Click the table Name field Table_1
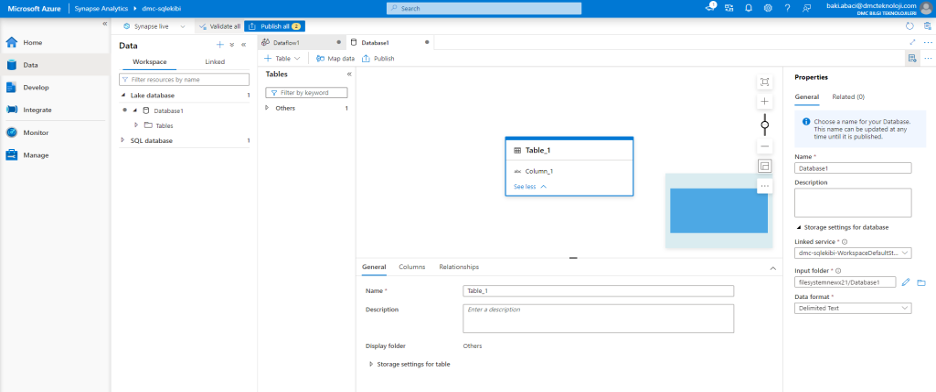The height and width of the screenshot is (392, 936). (x=598, y=291)
